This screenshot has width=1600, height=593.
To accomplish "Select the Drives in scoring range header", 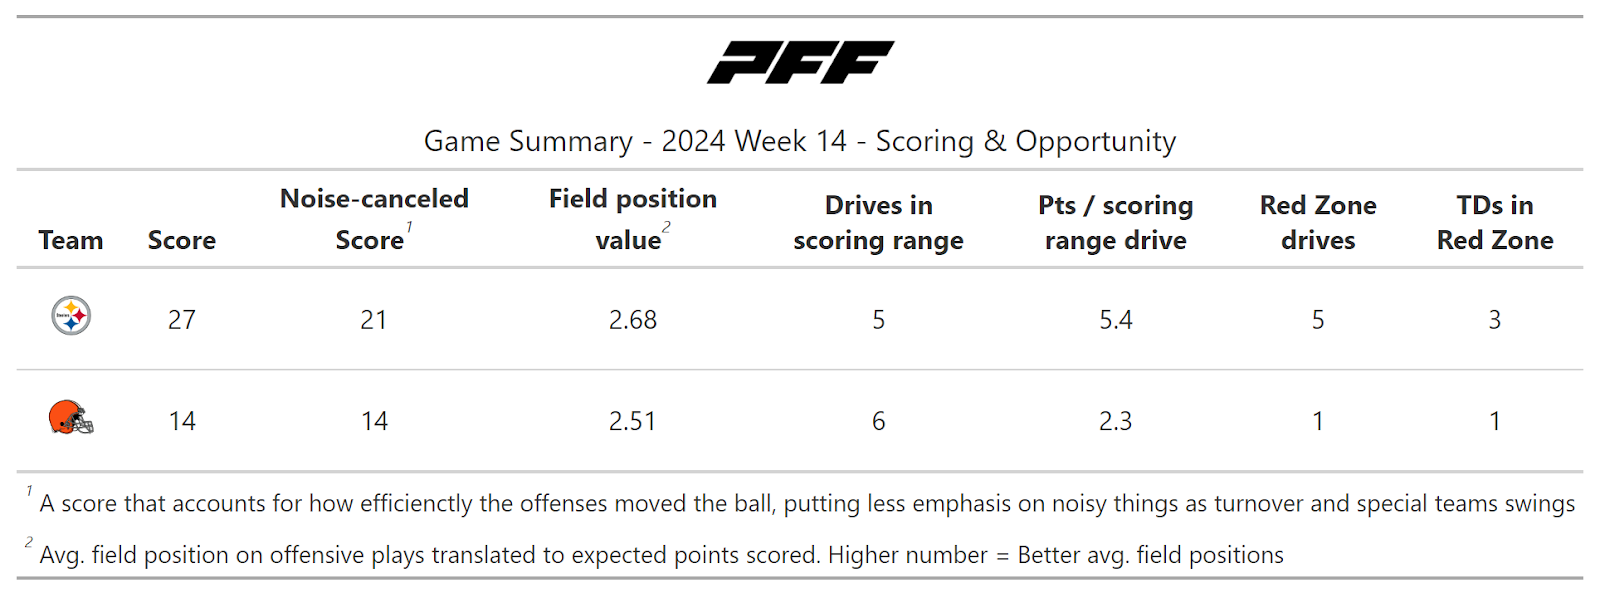I will [x=878, y=222].
